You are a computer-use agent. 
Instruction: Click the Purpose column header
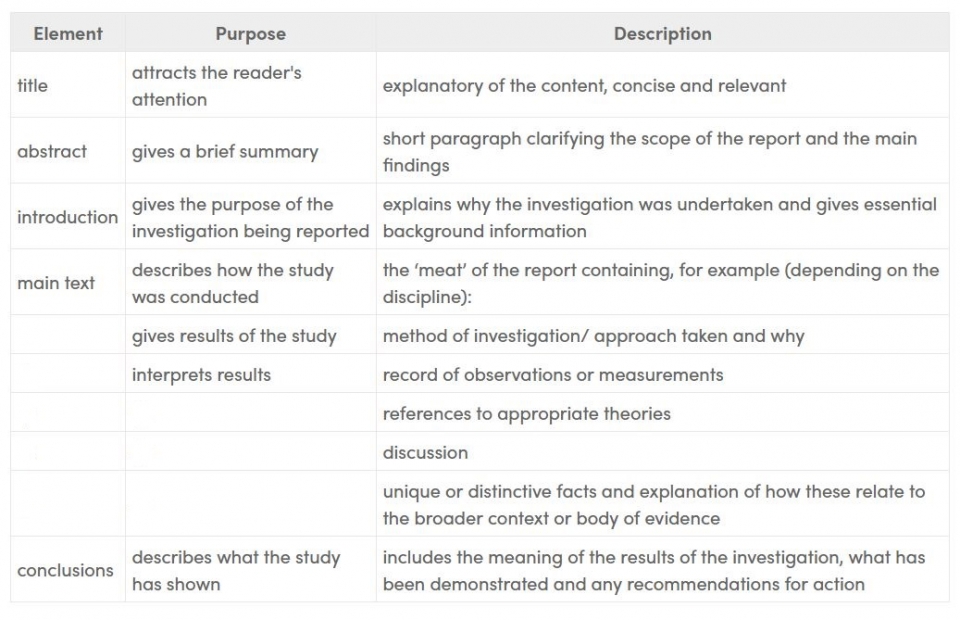tap(250, 34)
